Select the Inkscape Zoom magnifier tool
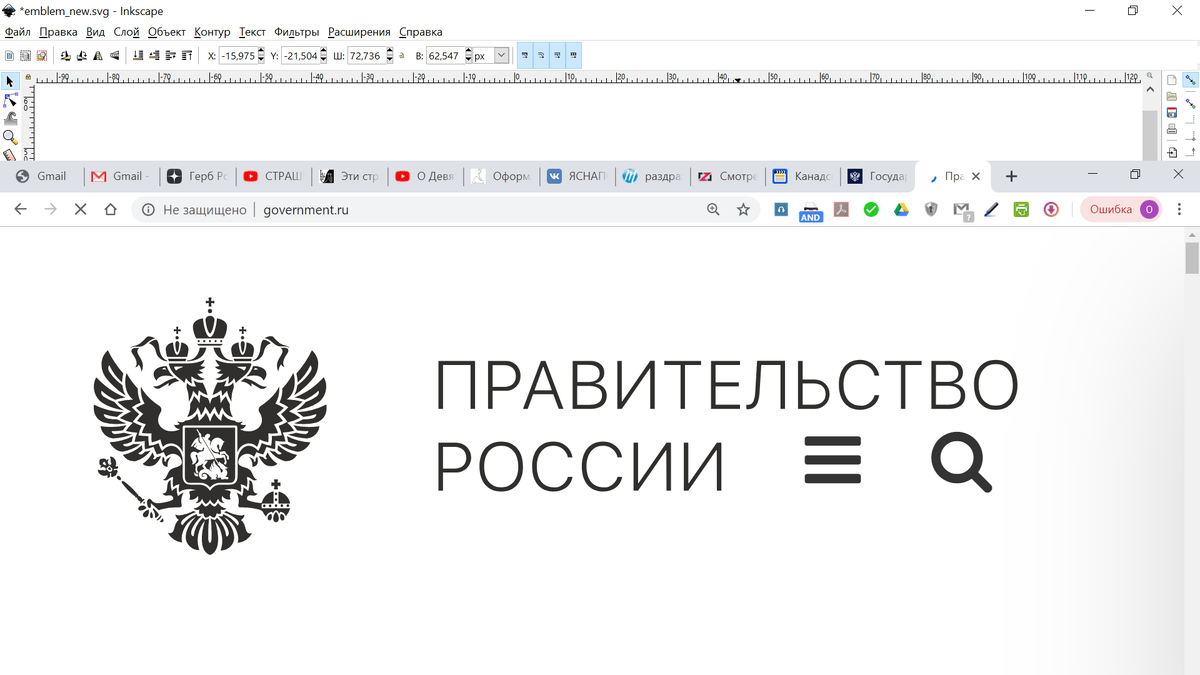This screenshot has width=1200, height=675. (10, 137)
